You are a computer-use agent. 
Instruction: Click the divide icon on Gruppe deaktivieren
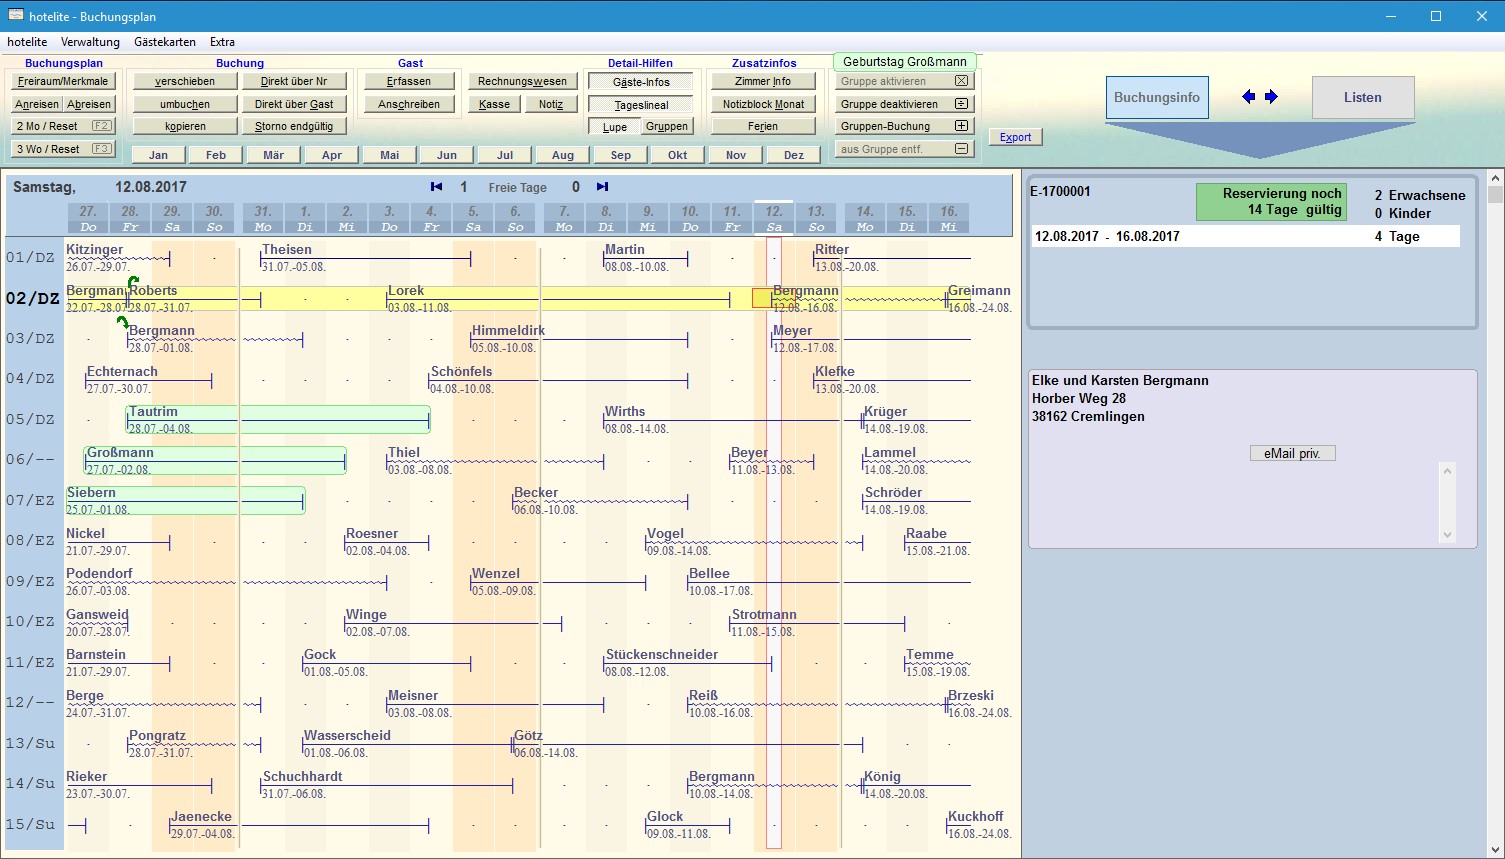(x=961, y=104)
